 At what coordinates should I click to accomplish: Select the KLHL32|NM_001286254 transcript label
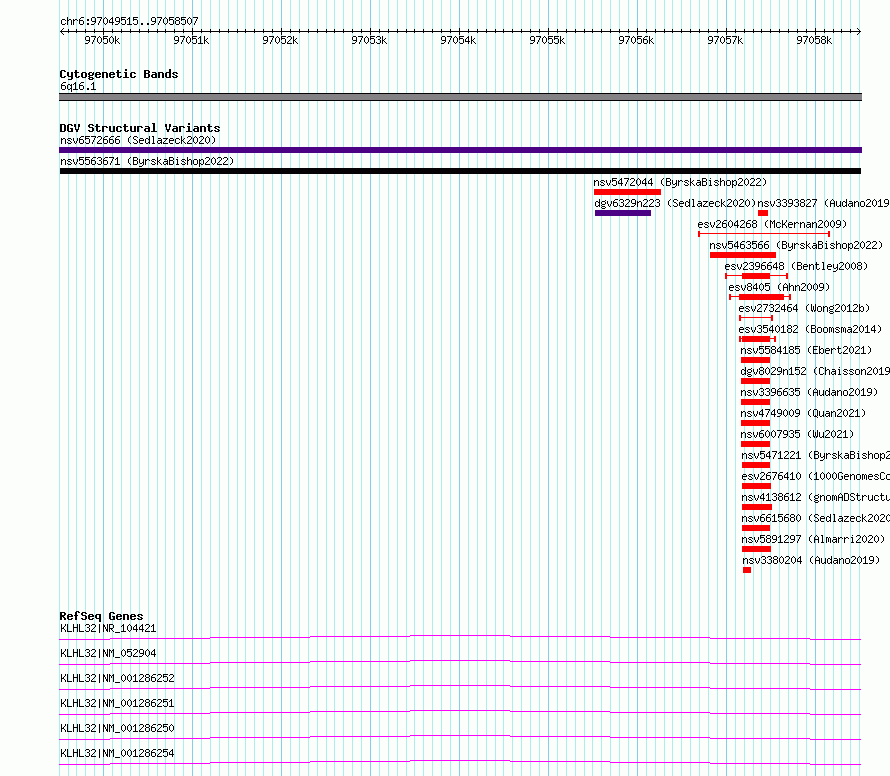pos(117,753)
